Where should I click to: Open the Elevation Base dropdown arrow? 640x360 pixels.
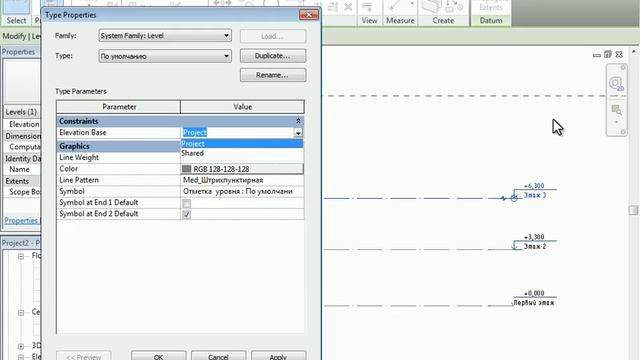coord(298,133)
